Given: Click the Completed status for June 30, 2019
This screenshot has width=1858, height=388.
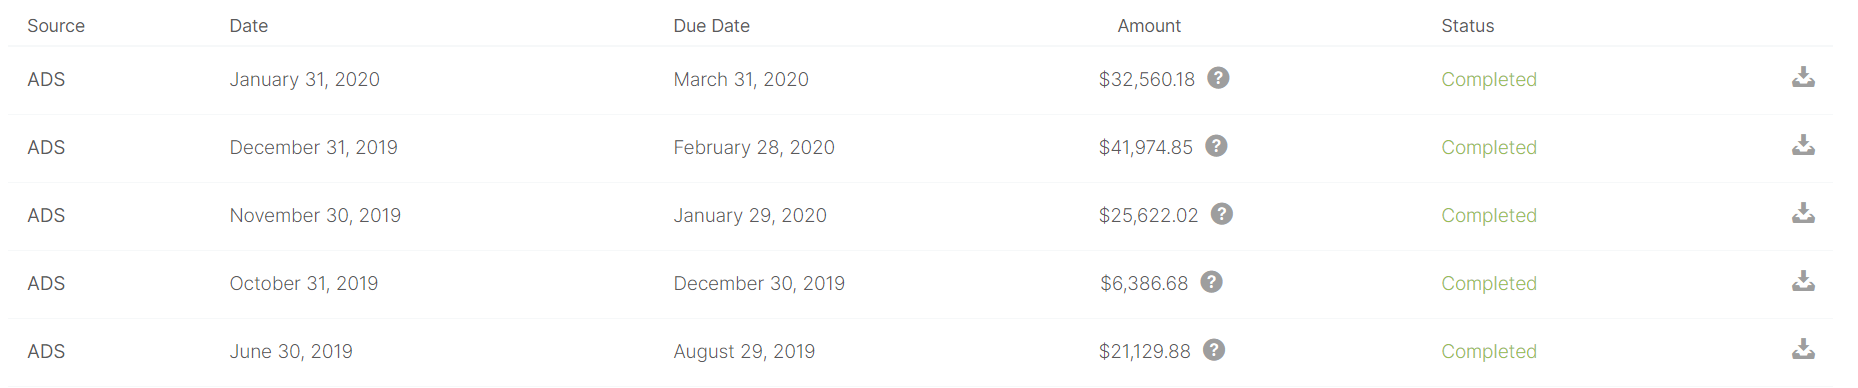Looking at the screenshot, I should pyautogui.click(x=1489, y=351).
